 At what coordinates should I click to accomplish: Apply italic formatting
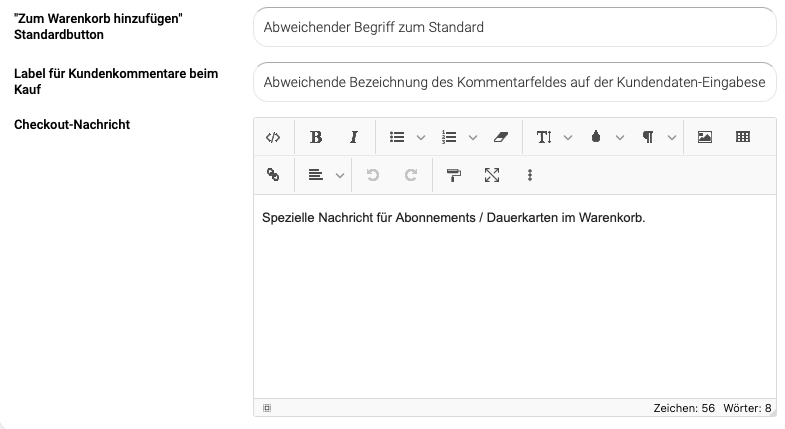coord(353,137)
